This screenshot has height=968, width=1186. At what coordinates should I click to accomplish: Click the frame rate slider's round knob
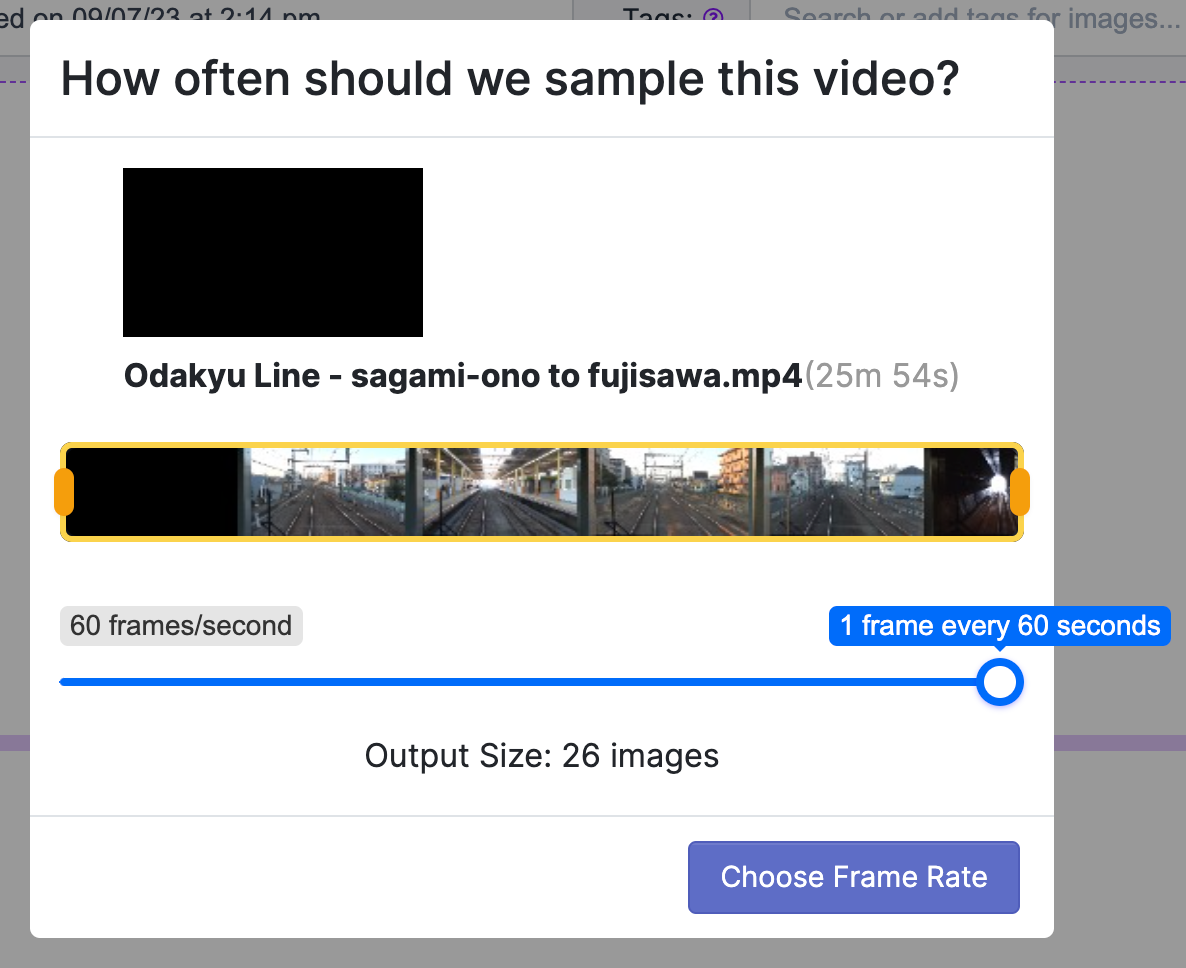(999, 682)
